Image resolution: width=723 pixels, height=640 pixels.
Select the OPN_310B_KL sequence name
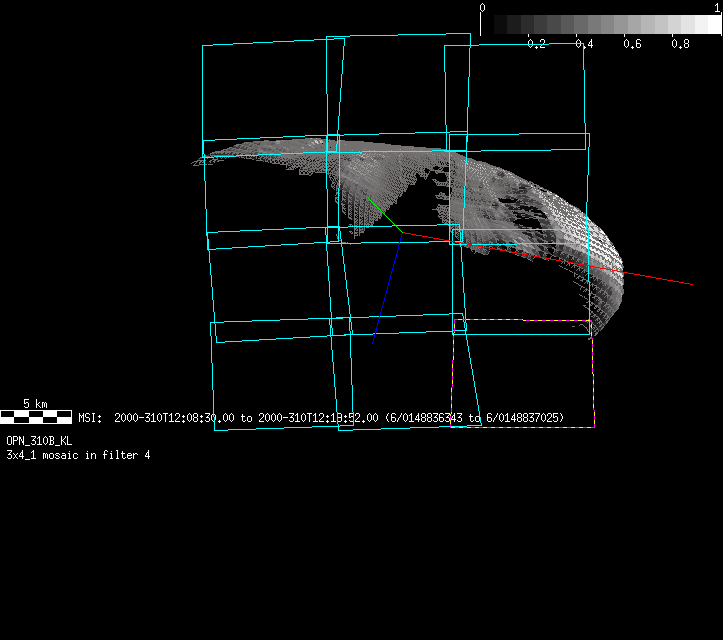[39, 440]
